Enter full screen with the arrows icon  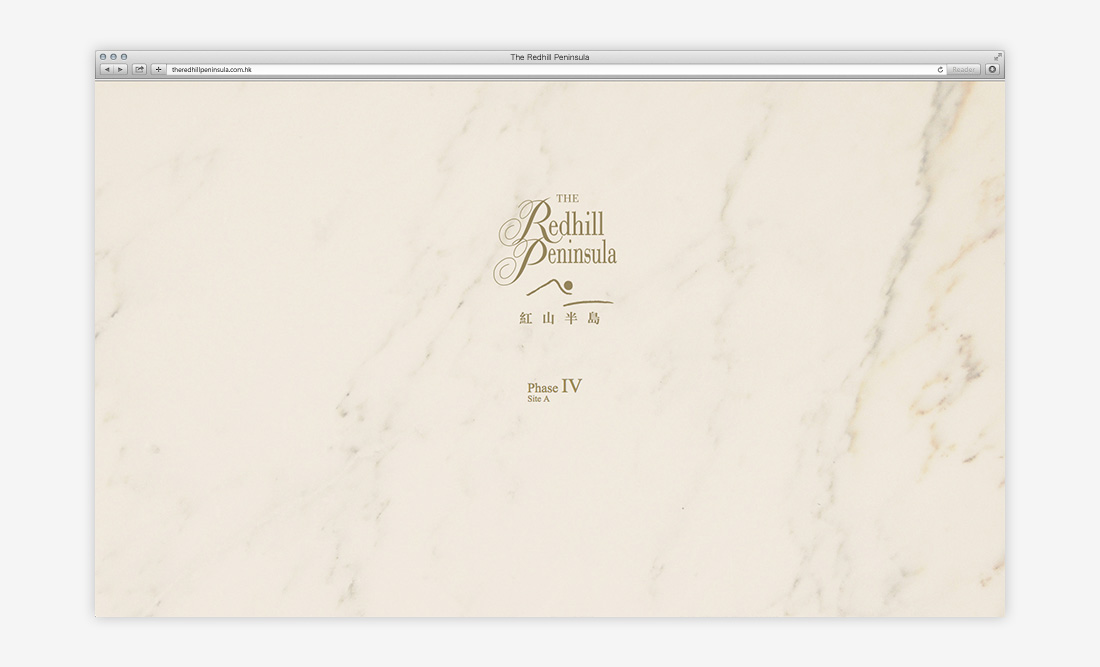[997, 57]
